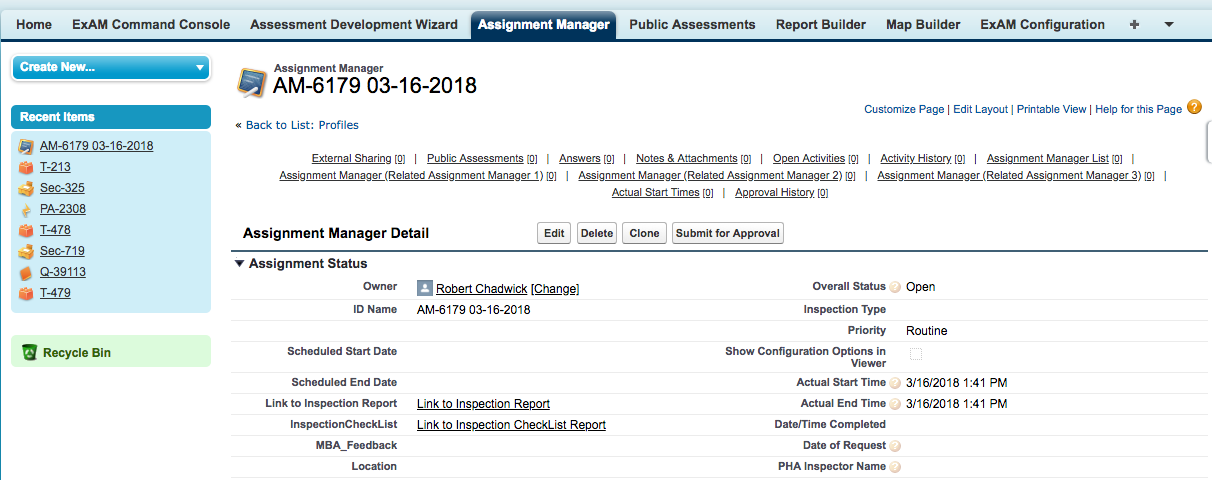Click the Sec-325 recent item icon
The height and width of the screenshot is (480, 1212).
(26, 188)
